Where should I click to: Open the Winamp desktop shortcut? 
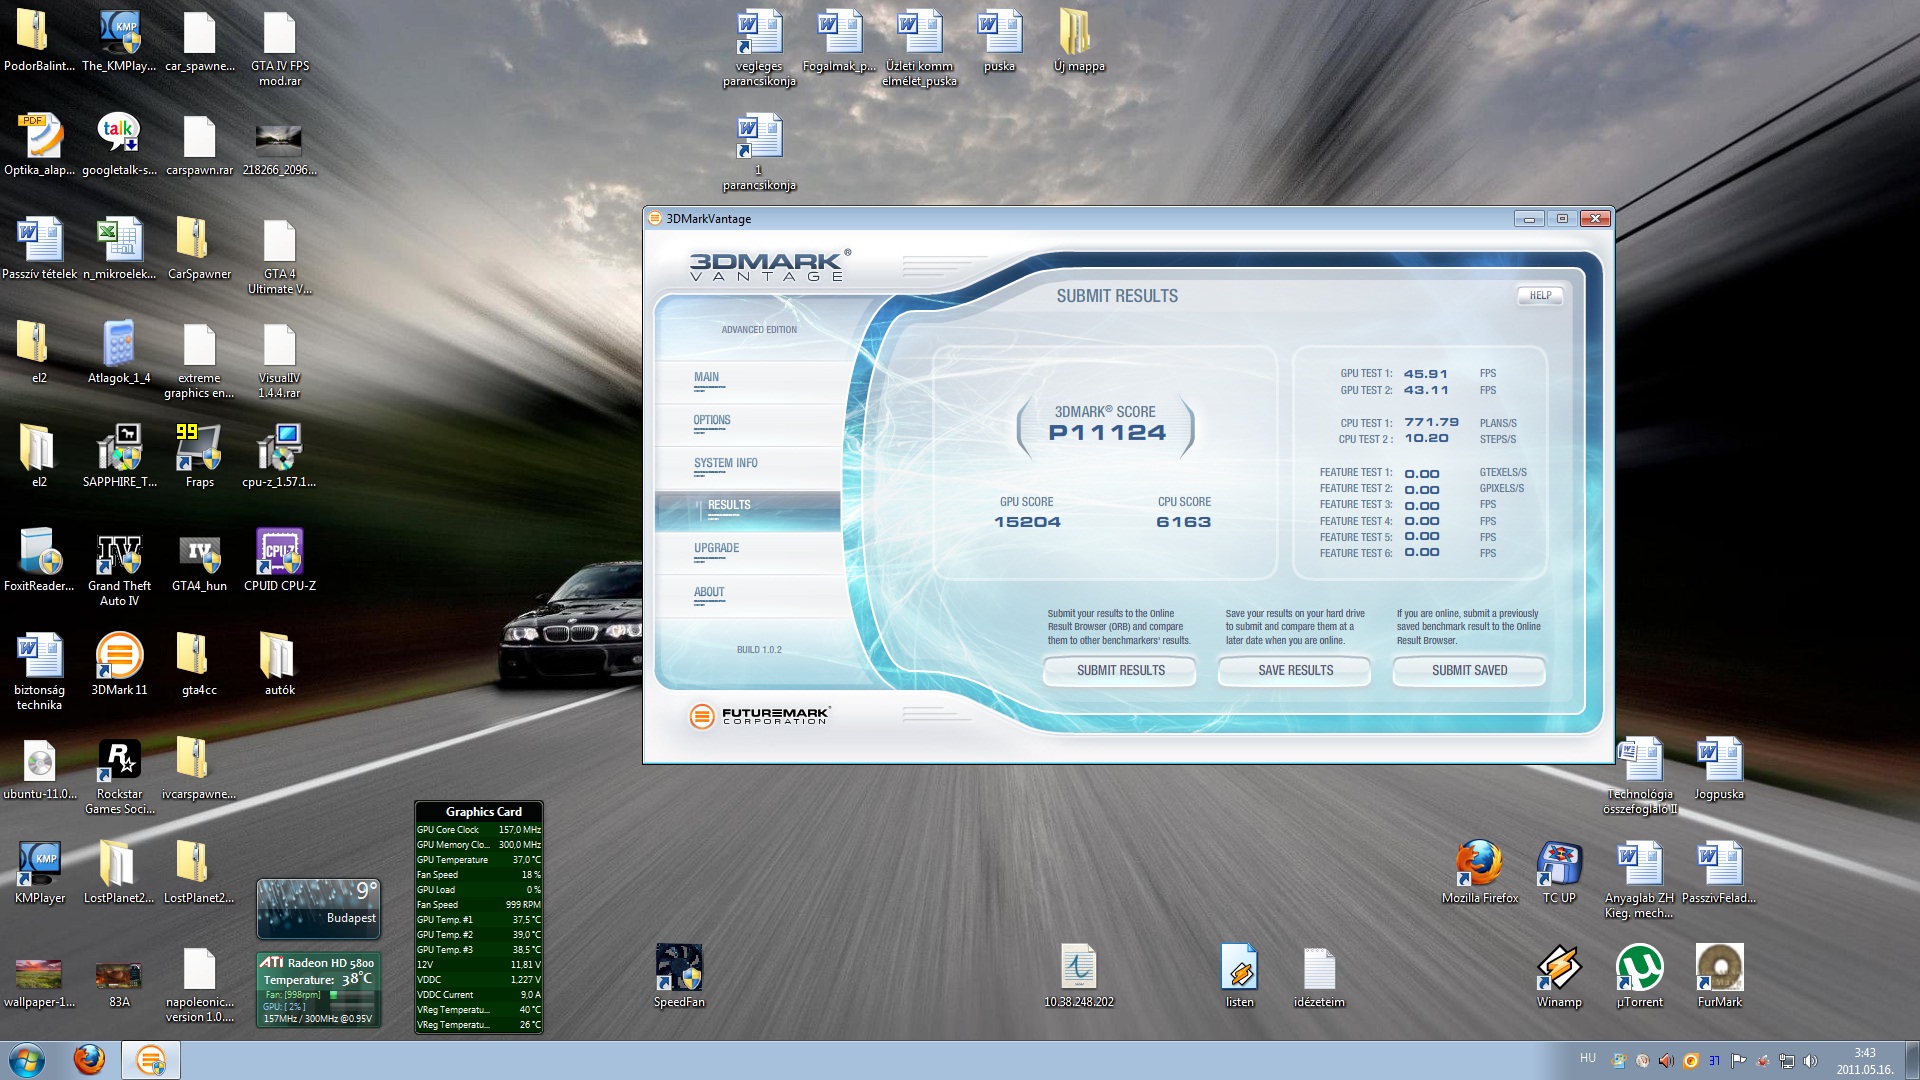[1559, 976]
